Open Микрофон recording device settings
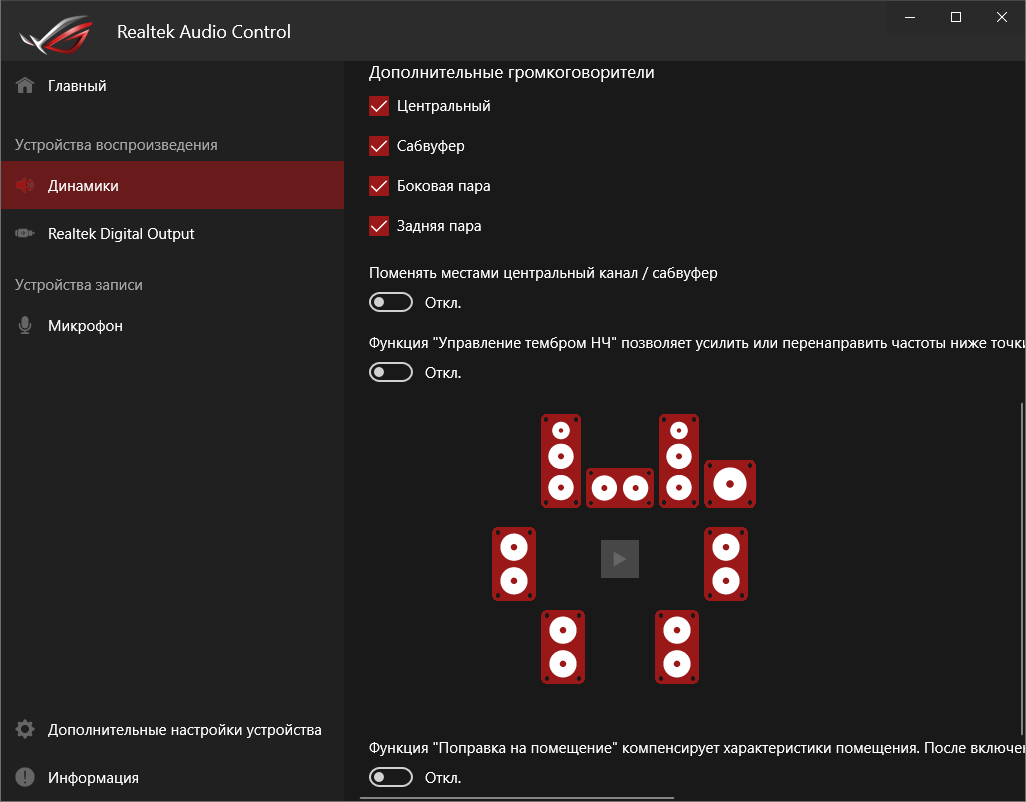Viewport: 1026px width, 802px height. (85, 326)
